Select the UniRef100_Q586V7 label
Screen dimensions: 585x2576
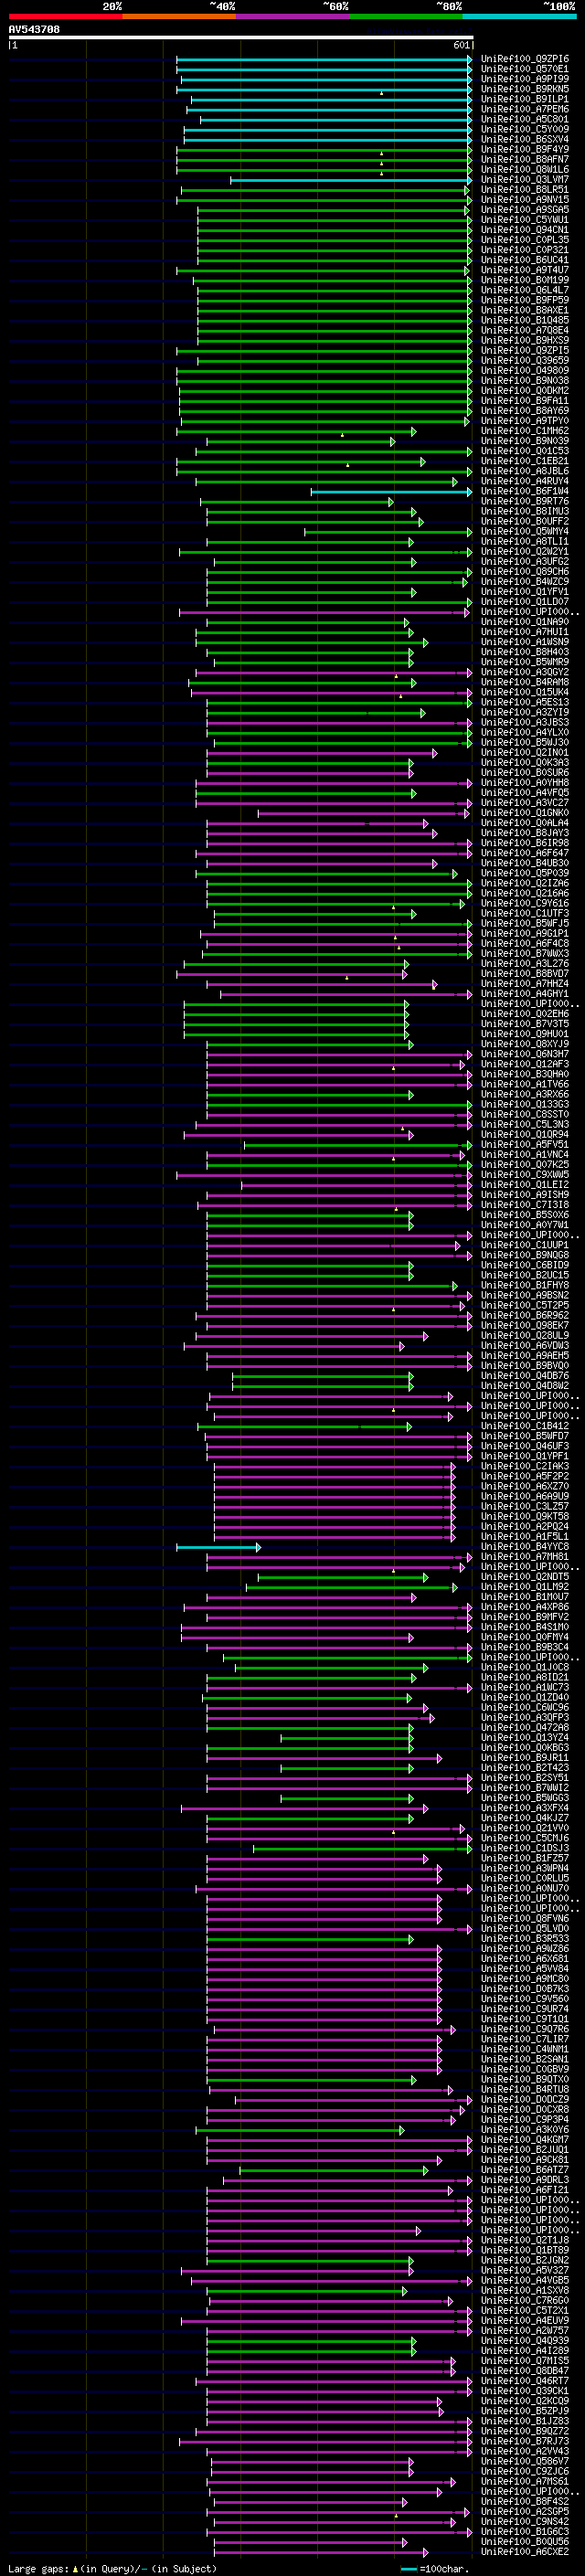coord(524,2461)
